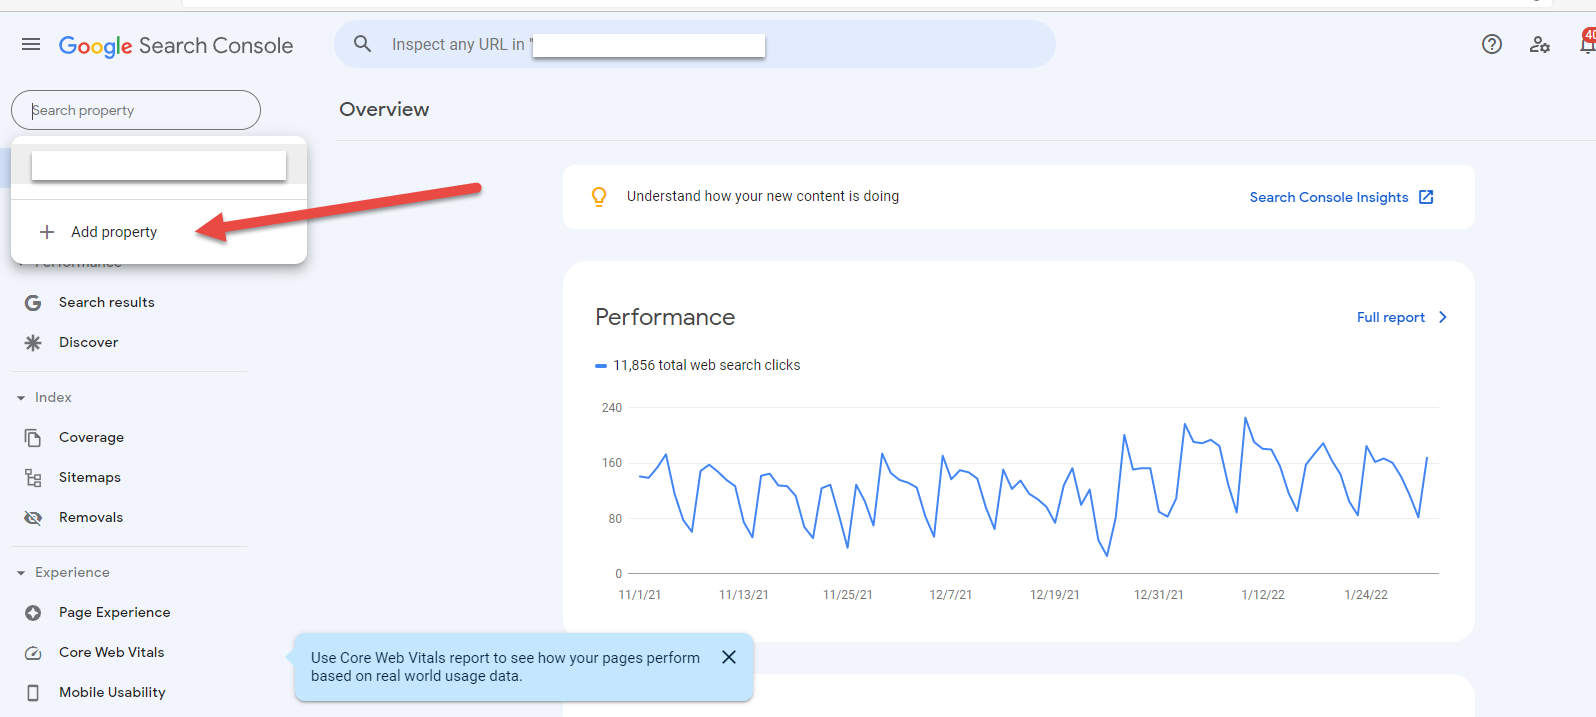The width and height of the screenshot is (1596, 717).
Task: Open the Help question mark icon
Action: point(1492,44)
